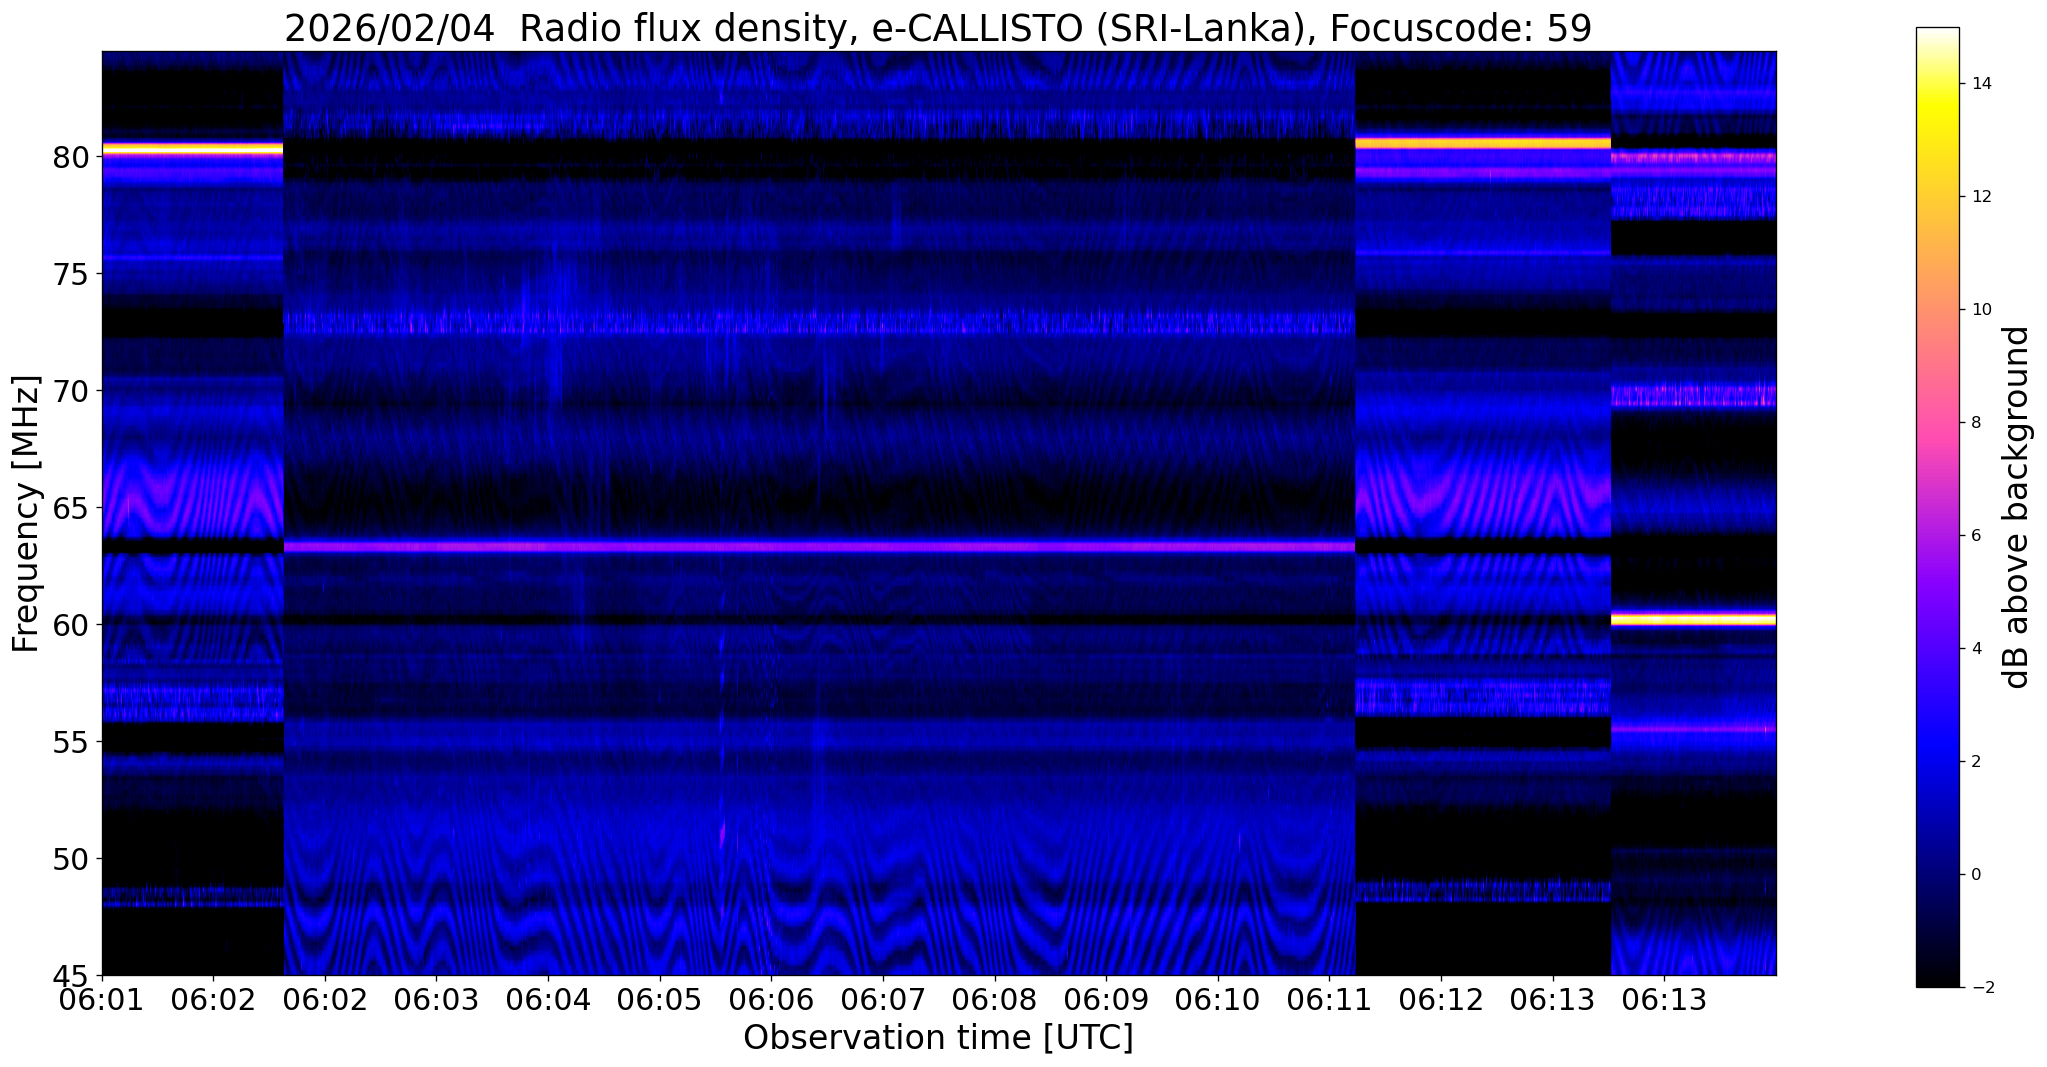The image size is (2047, 1067).
Task: Click the 06:06 time tick label
Action: pos(770,999)
